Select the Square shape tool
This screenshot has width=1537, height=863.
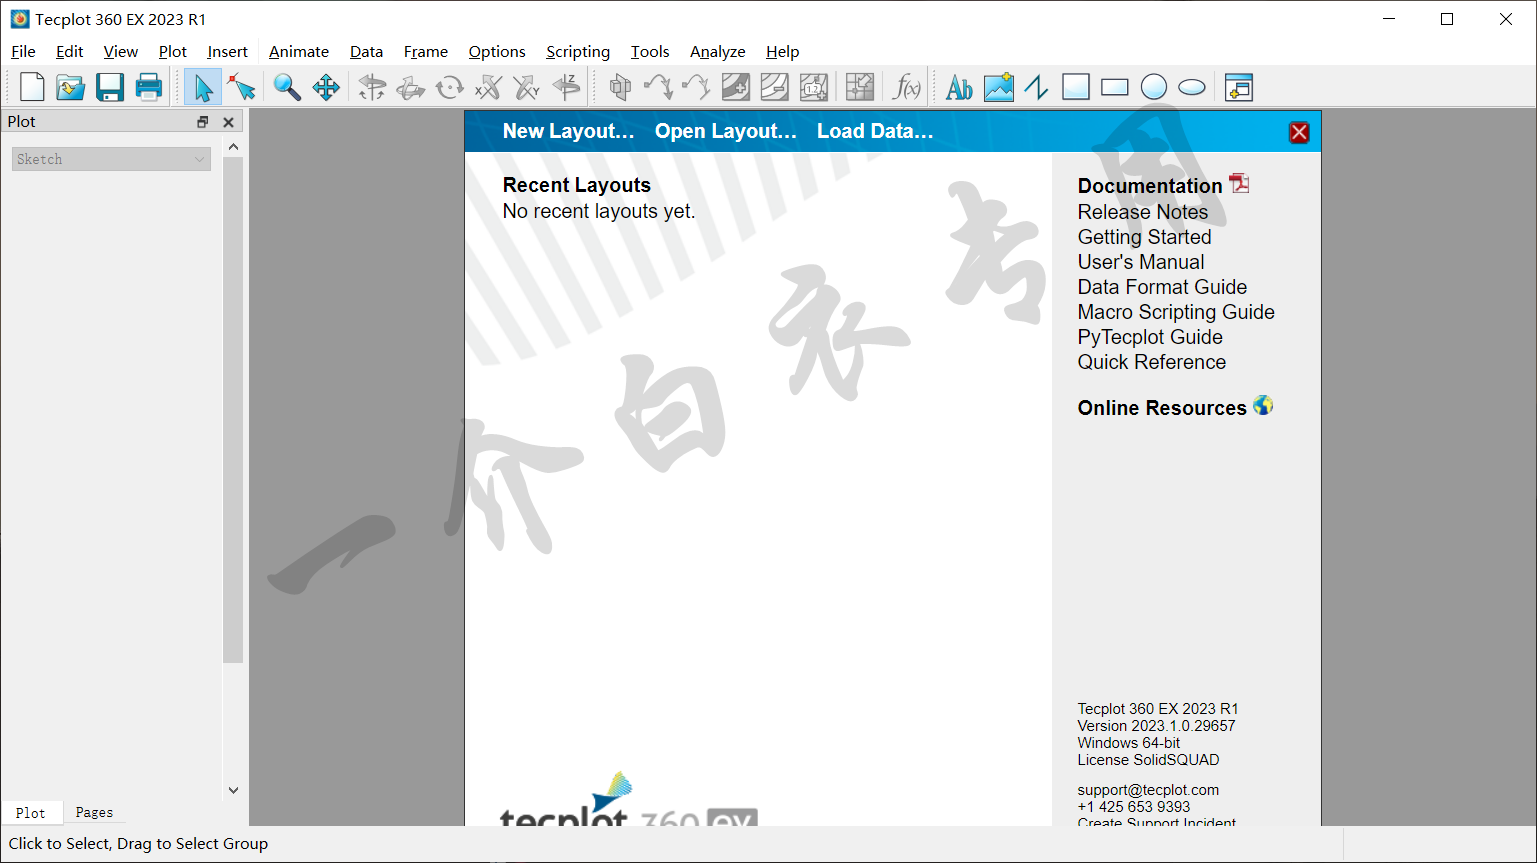coord(1076,88)
